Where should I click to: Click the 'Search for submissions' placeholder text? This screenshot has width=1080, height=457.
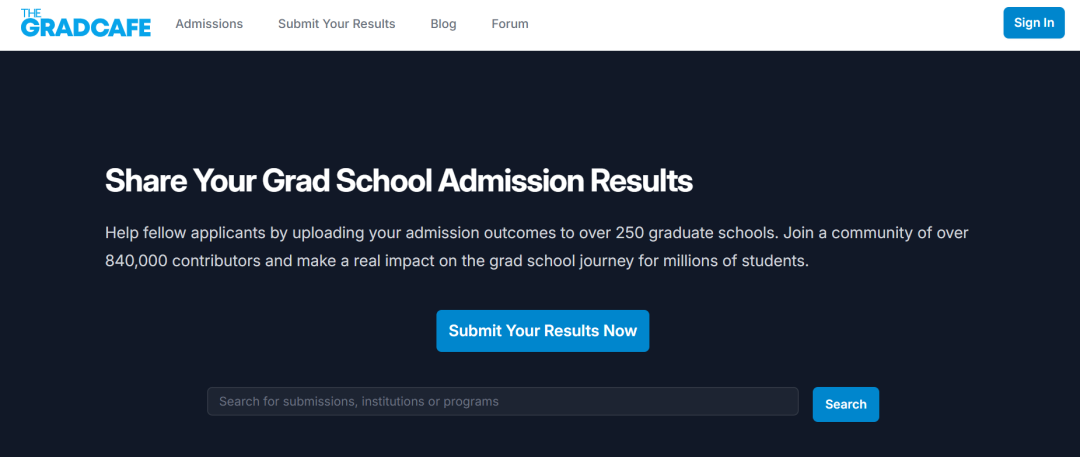[x=358, y=402]
